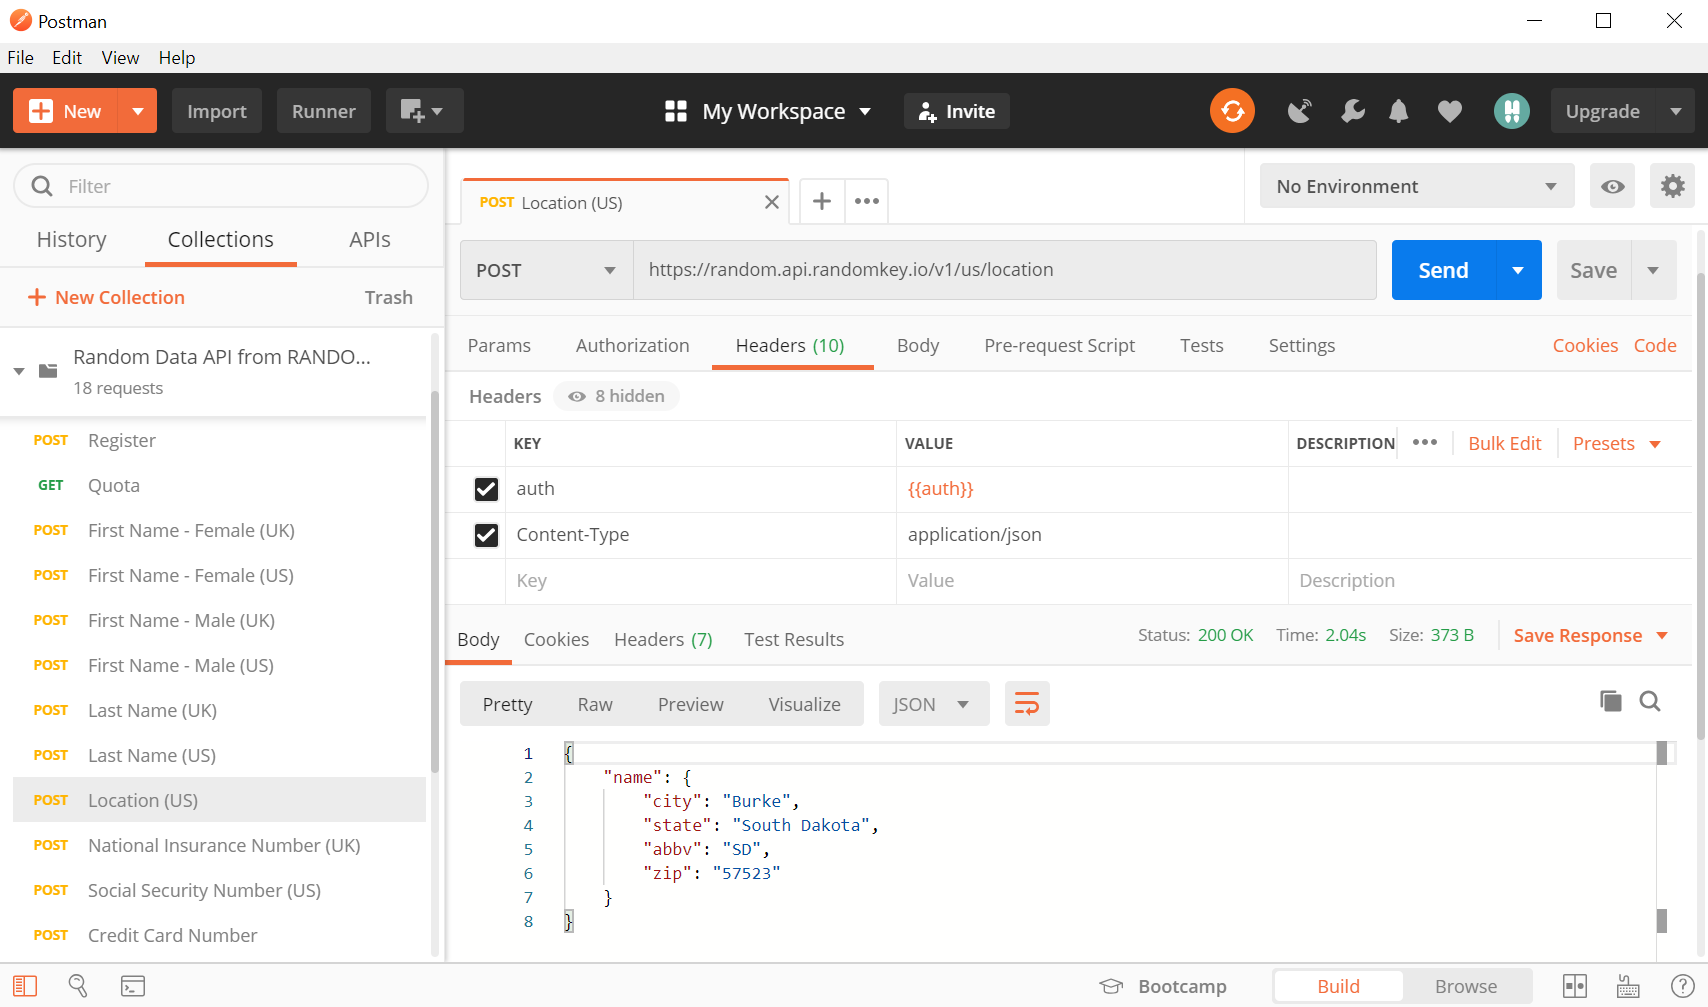Open the request Body tab
Viewport: 1708px width, 1007px height.
[918, 345]
